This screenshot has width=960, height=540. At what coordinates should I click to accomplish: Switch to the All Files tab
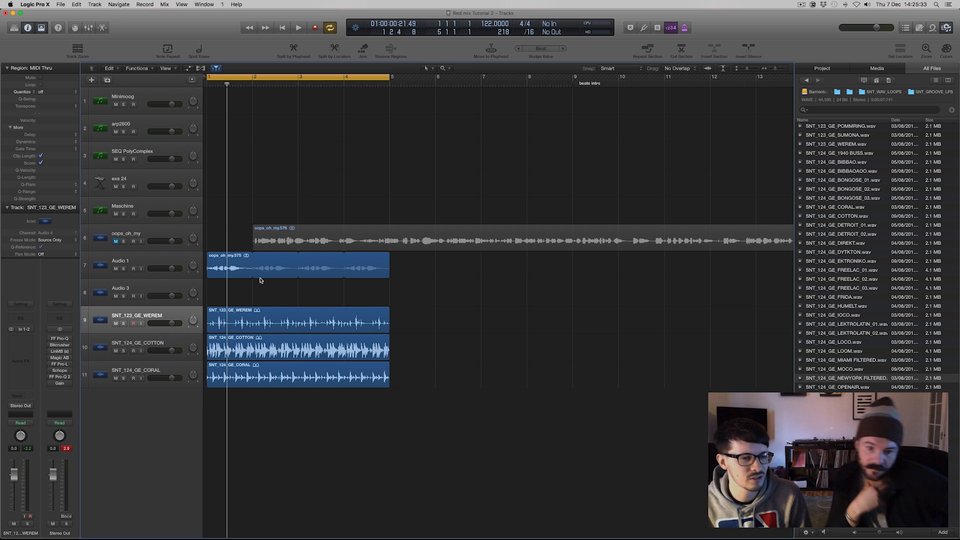(x=932, y=69)
